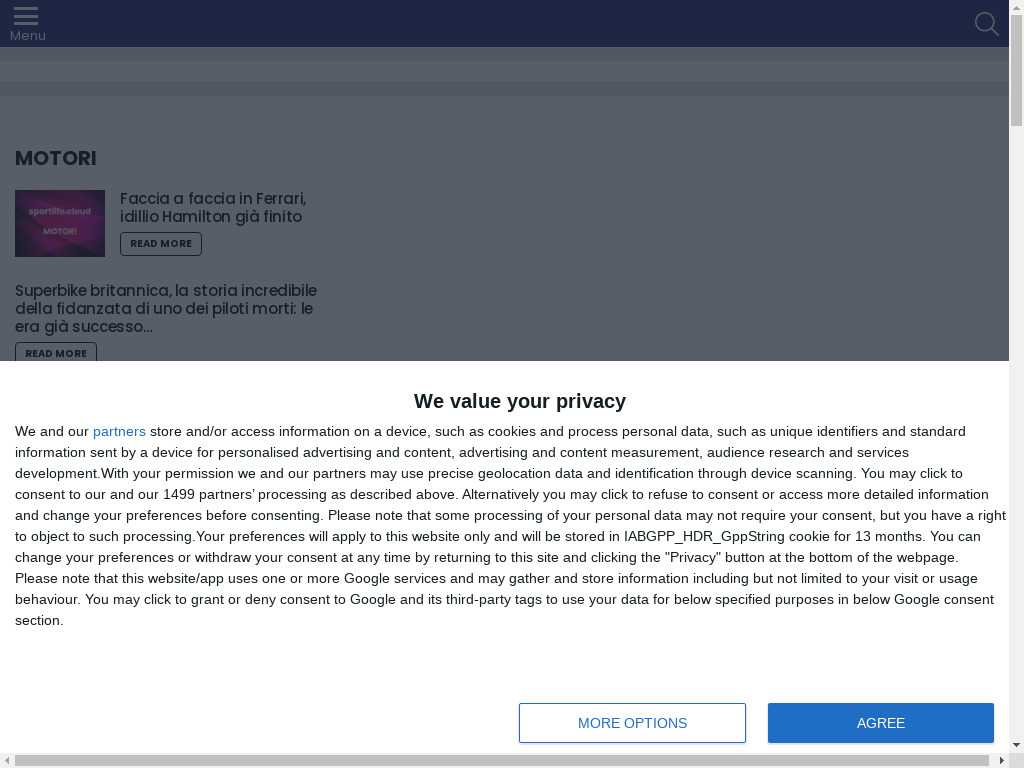This screenshot has height=768, width=1024.
Task: Click the We value your privacy heading
Action: (520, 401)
